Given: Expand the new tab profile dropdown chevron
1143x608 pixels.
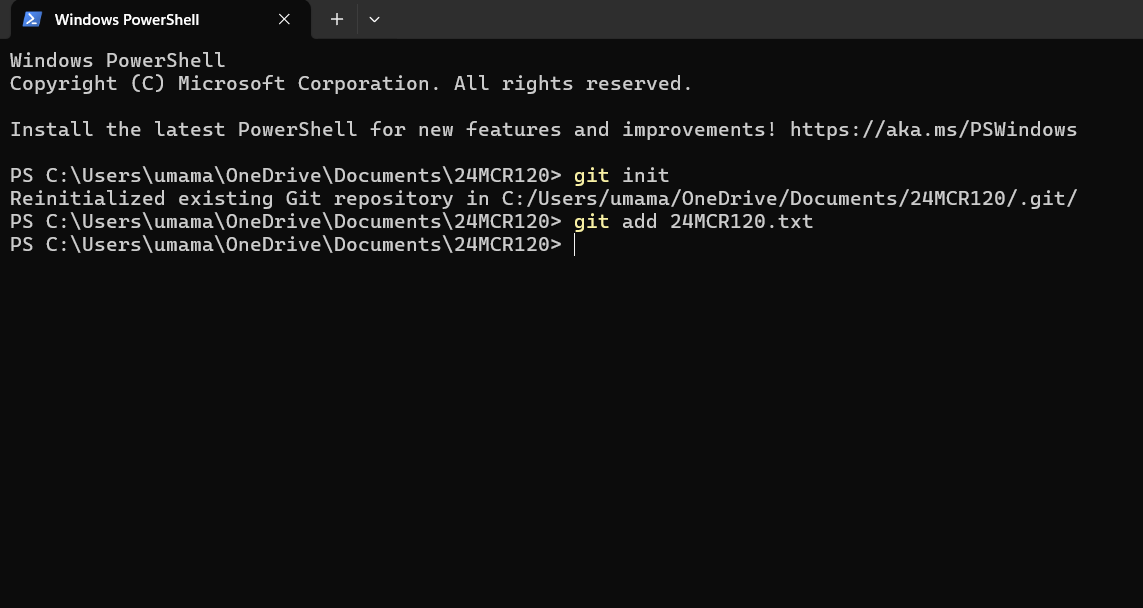Looking at the screenshot, I should coord(375,20).
